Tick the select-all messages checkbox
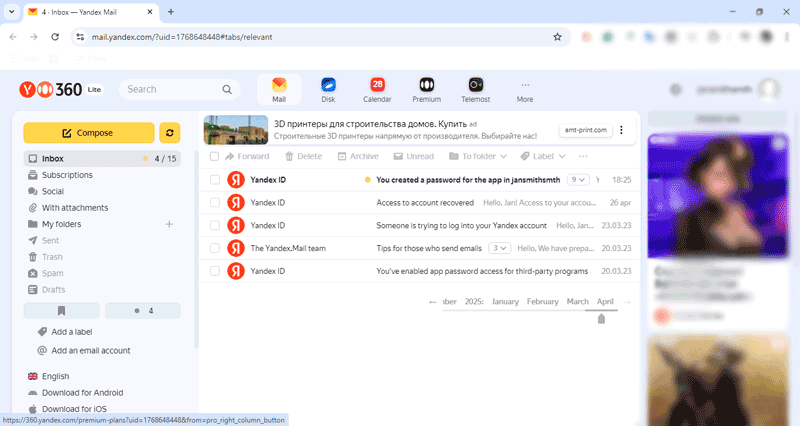The width and height of the screenshot is (800, 426). (x=214, y=156)
